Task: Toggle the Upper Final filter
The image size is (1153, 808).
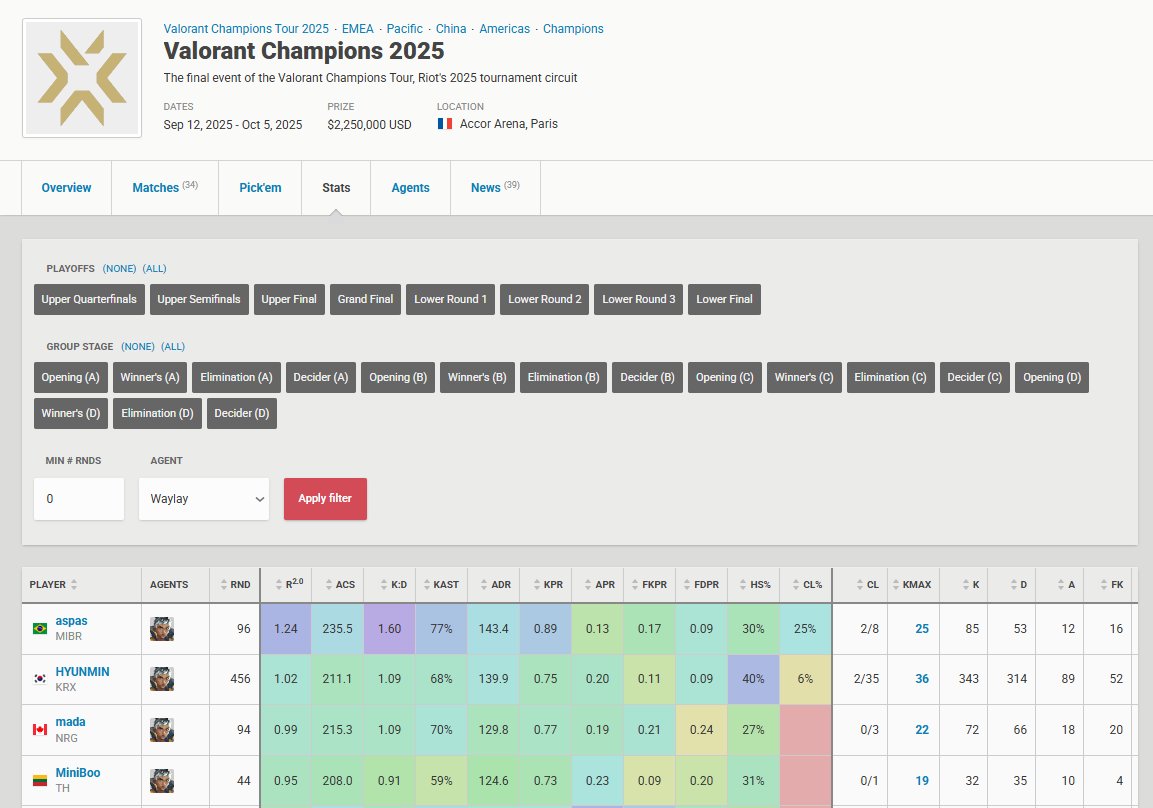Action: coord(289,299)
